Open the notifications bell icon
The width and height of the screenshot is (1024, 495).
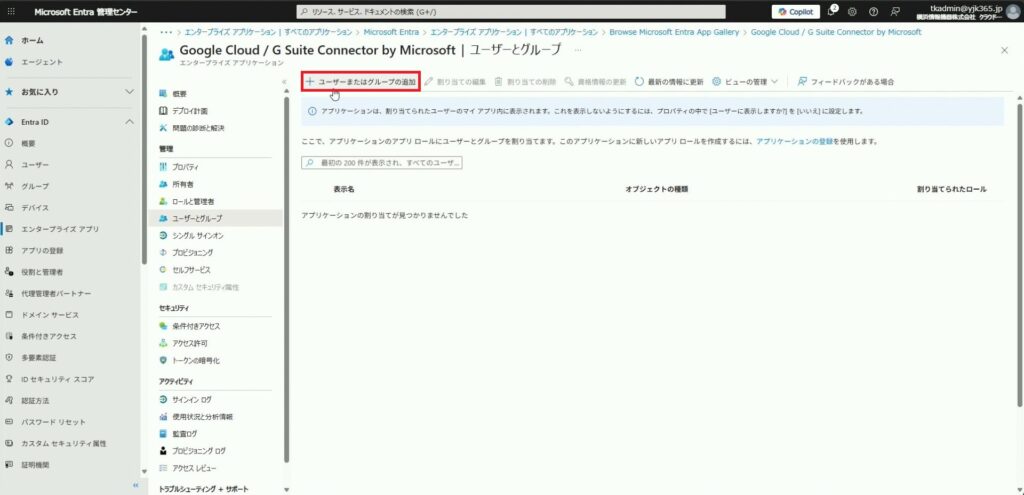[831, 12]
